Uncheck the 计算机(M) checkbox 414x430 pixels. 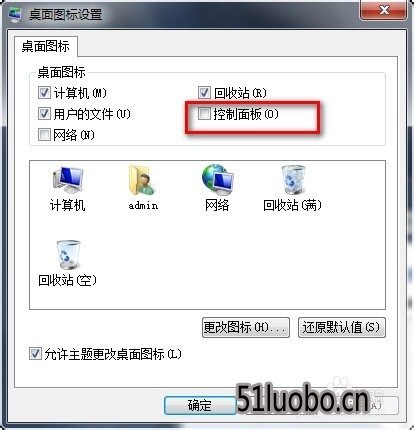pos(44,92)
